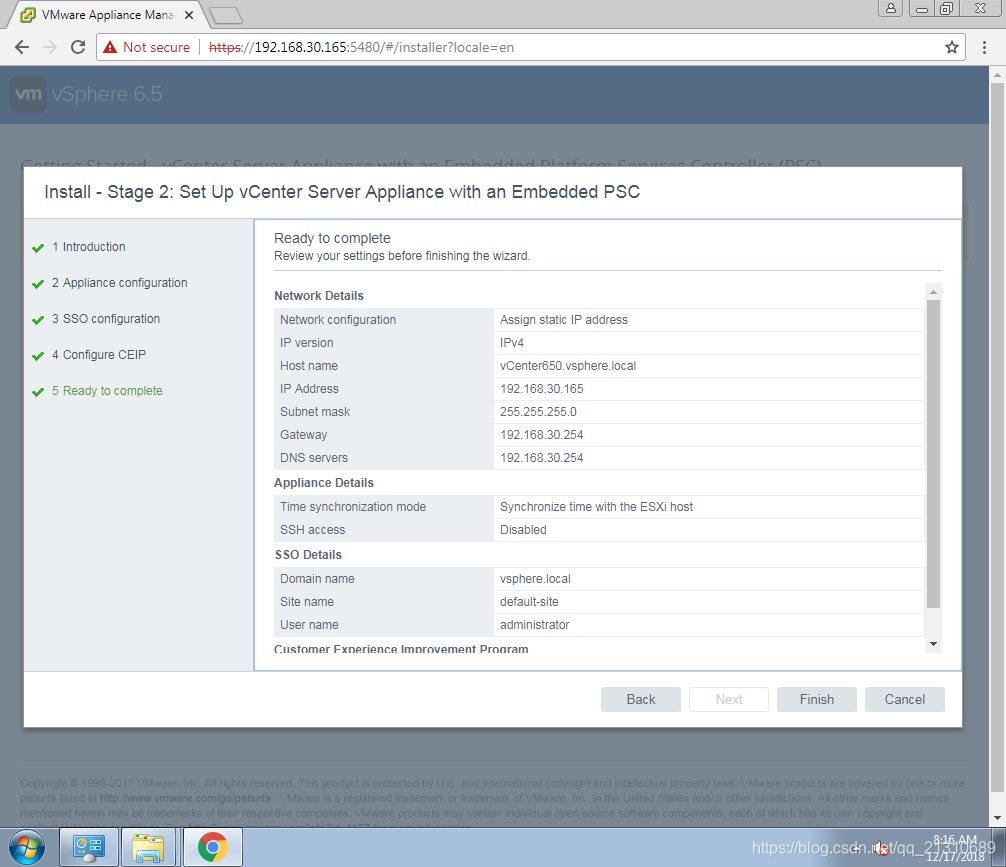Click the Back button
Viewport: 1006px width, 867px height.
click(x=640, y=700)
